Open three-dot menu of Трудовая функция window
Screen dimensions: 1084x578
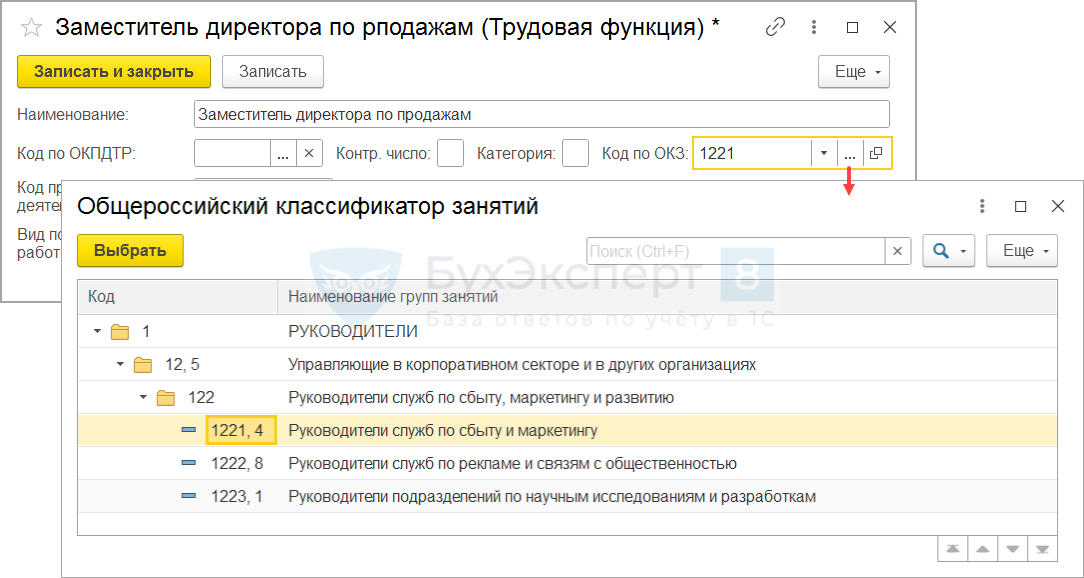click(x=815, y=28)
